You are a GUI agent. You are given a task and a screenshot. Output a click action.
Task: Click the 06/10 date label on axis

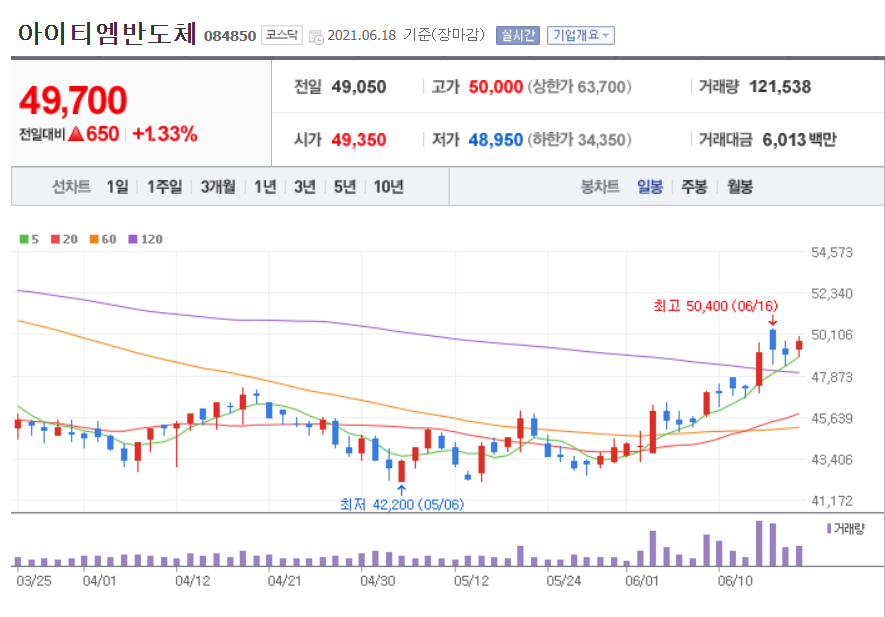pos(735,581)
